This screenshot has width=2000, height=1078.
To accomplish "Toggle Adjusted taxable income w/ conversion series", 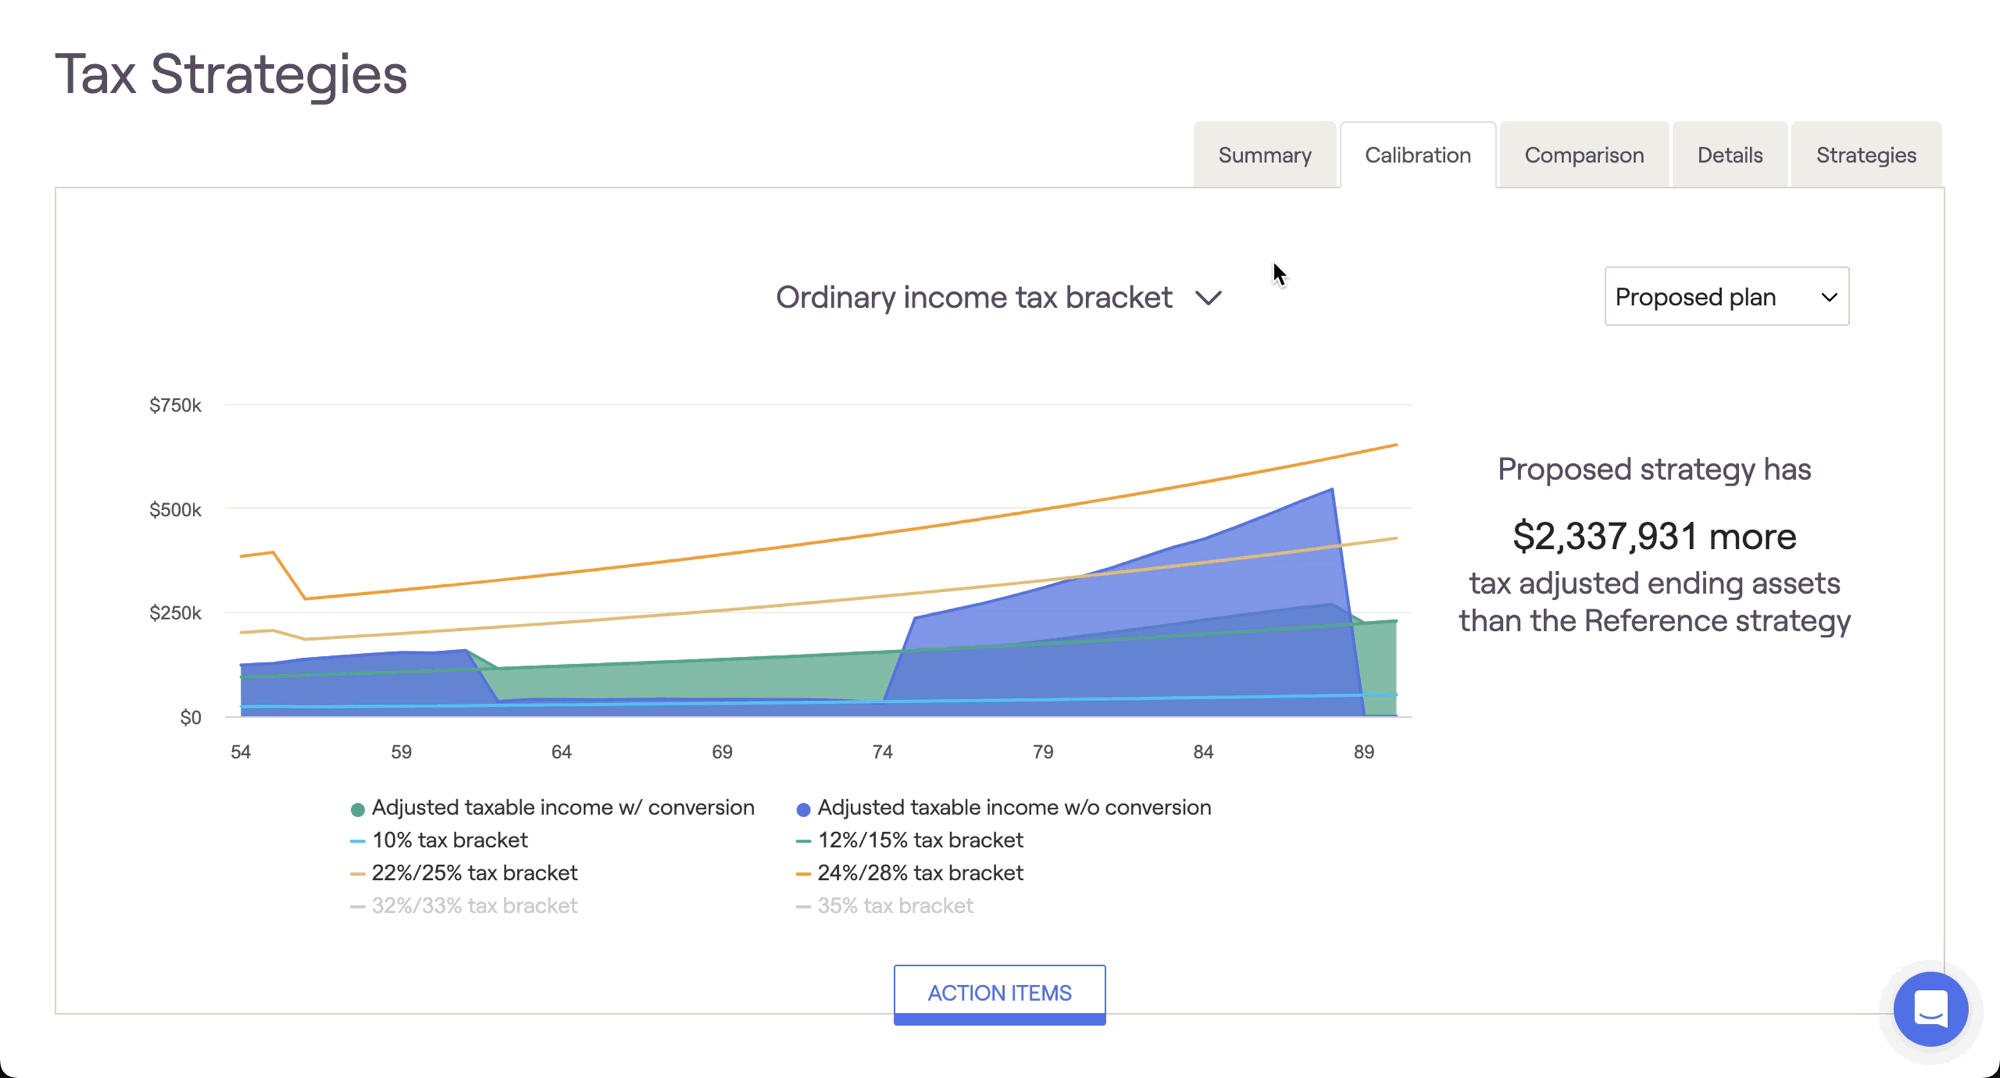I will (562, 808).
